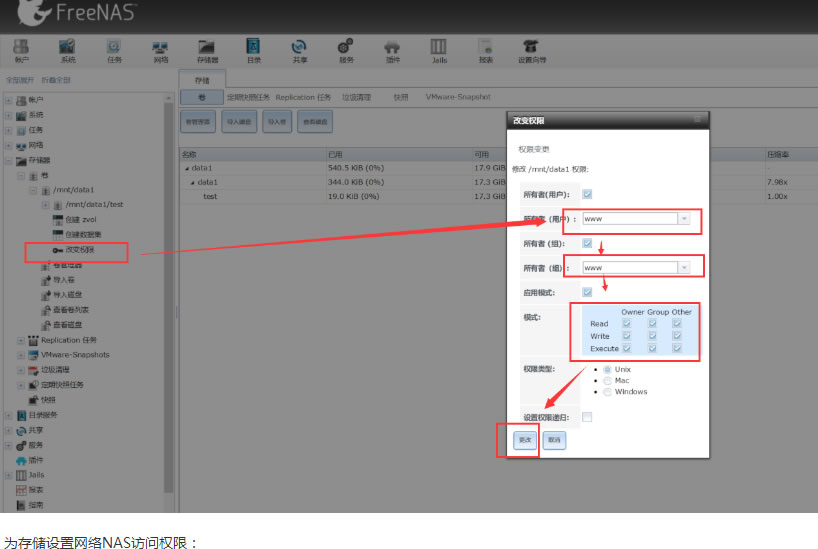Click the 帐户 account toolbar icon
Image resolution: width=818 pixels, height=549 pixels.
coord(21,51)
